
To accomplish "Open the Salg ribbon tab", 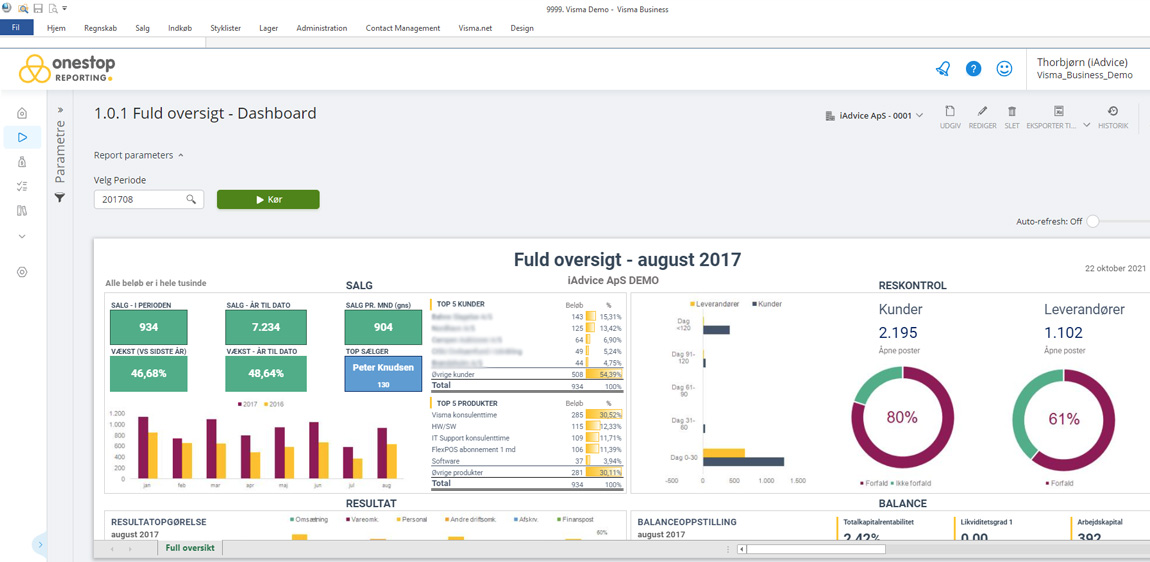I will point(143,28).
